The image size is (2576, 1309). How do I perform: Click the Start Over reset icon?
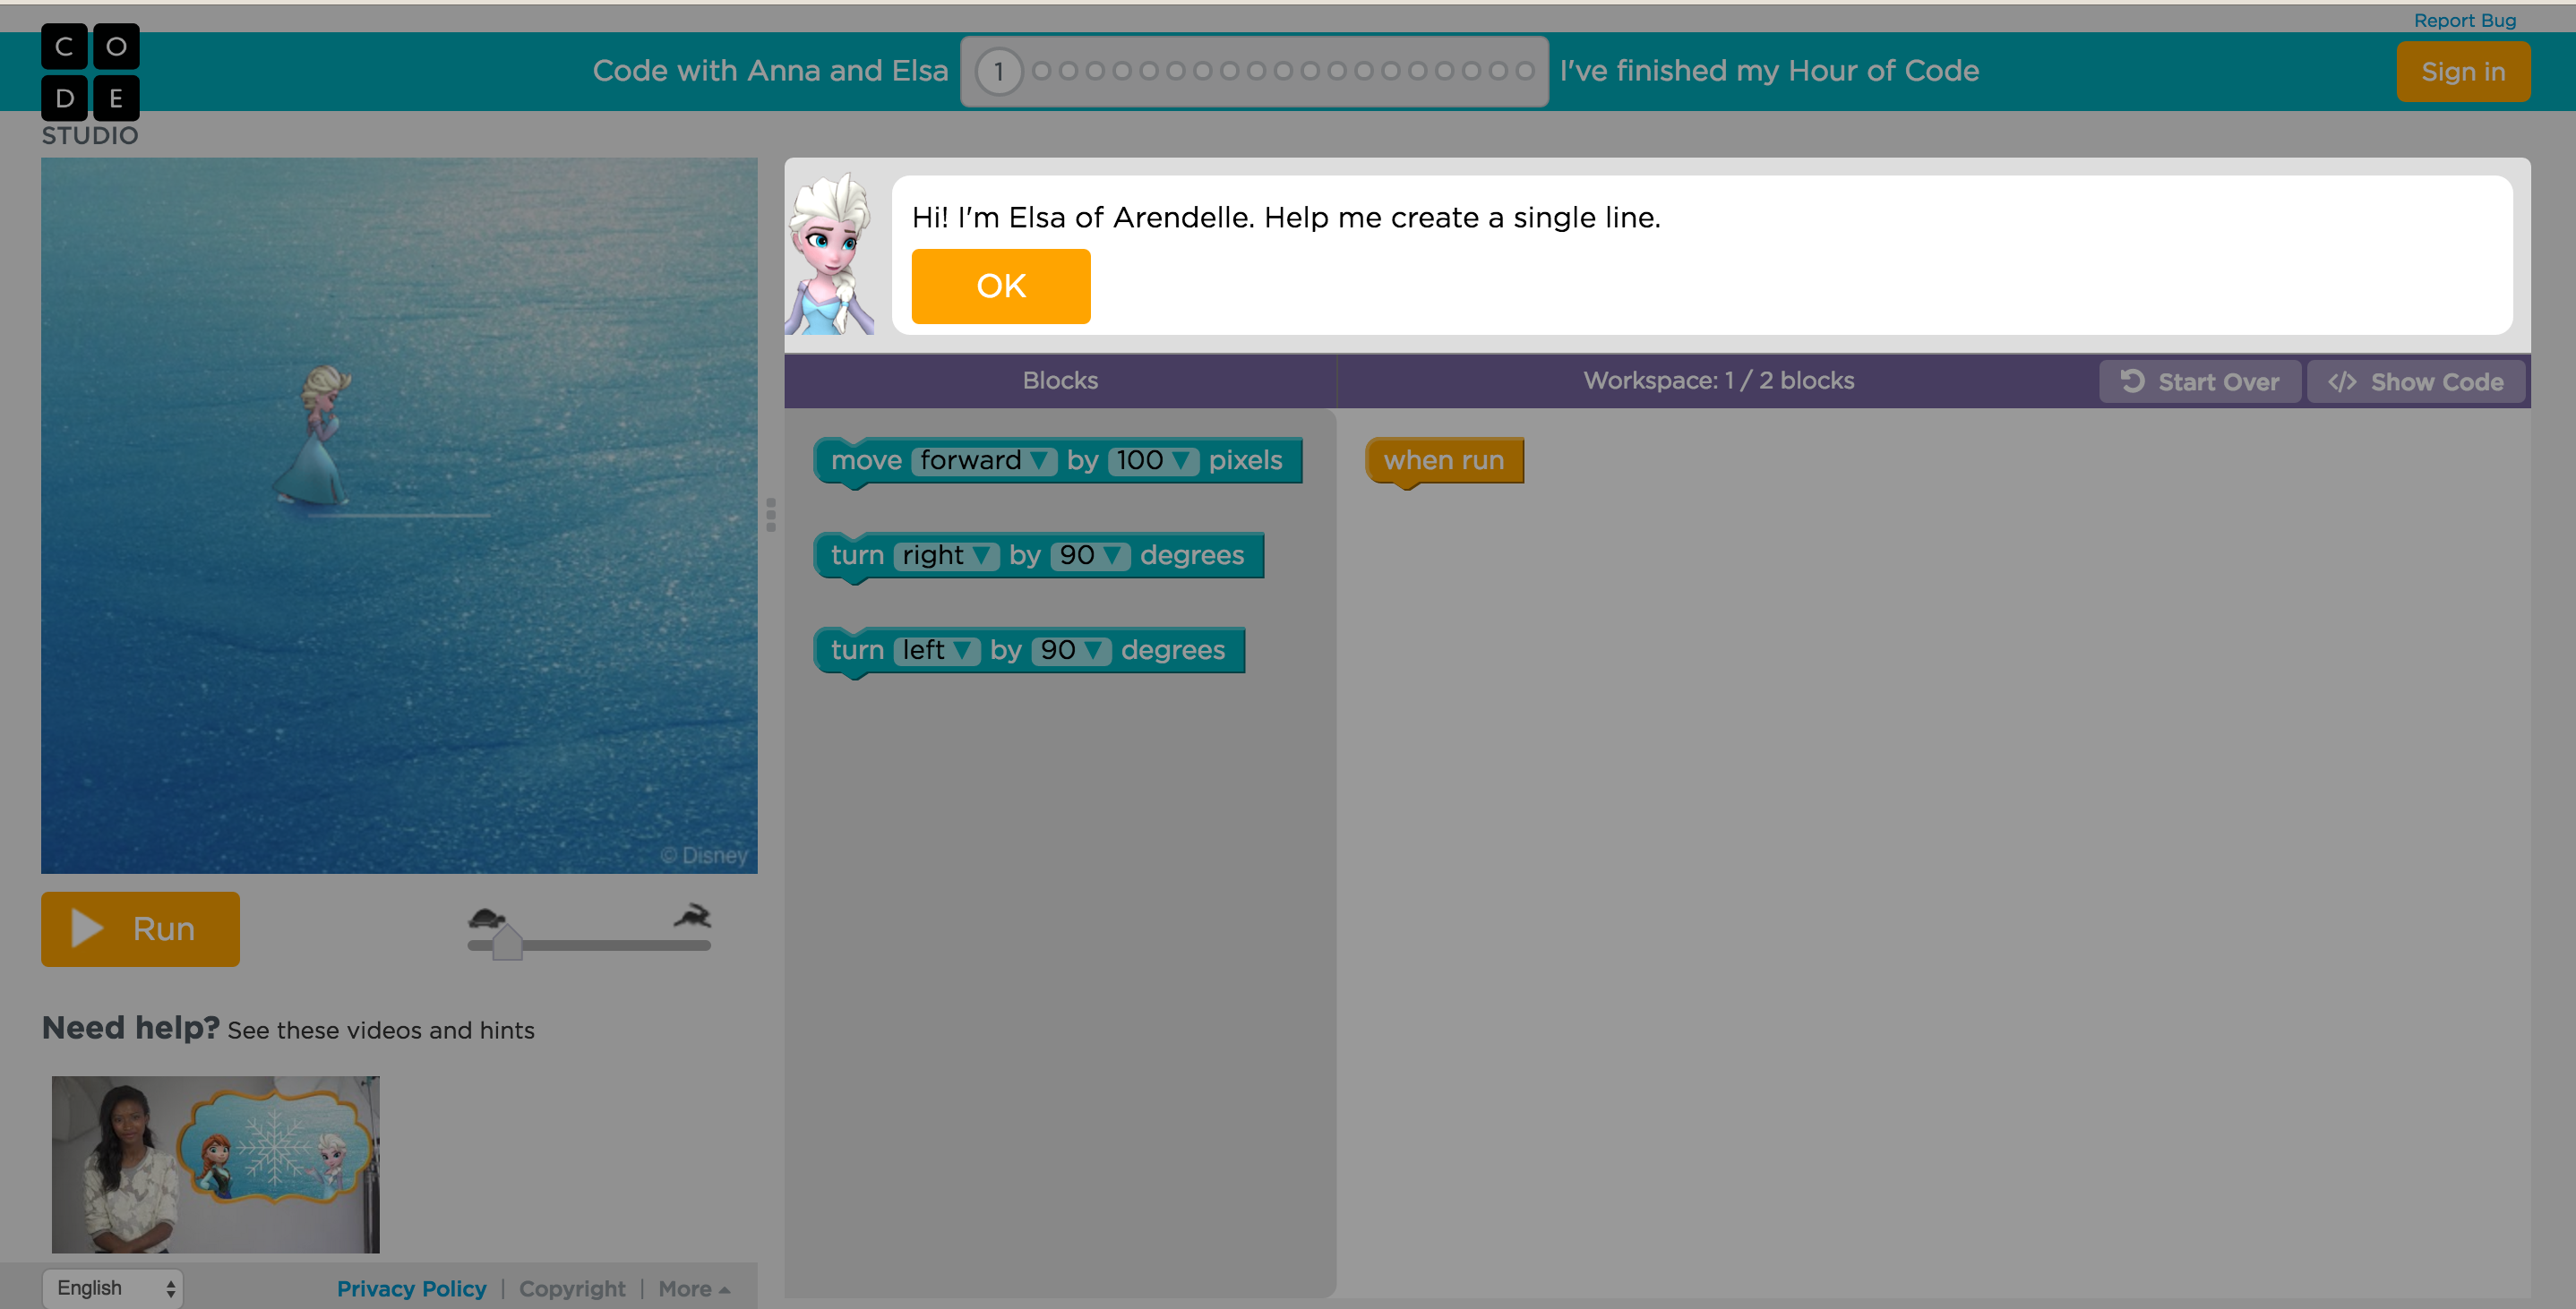pyautogui.click(x=2131, y=381)
